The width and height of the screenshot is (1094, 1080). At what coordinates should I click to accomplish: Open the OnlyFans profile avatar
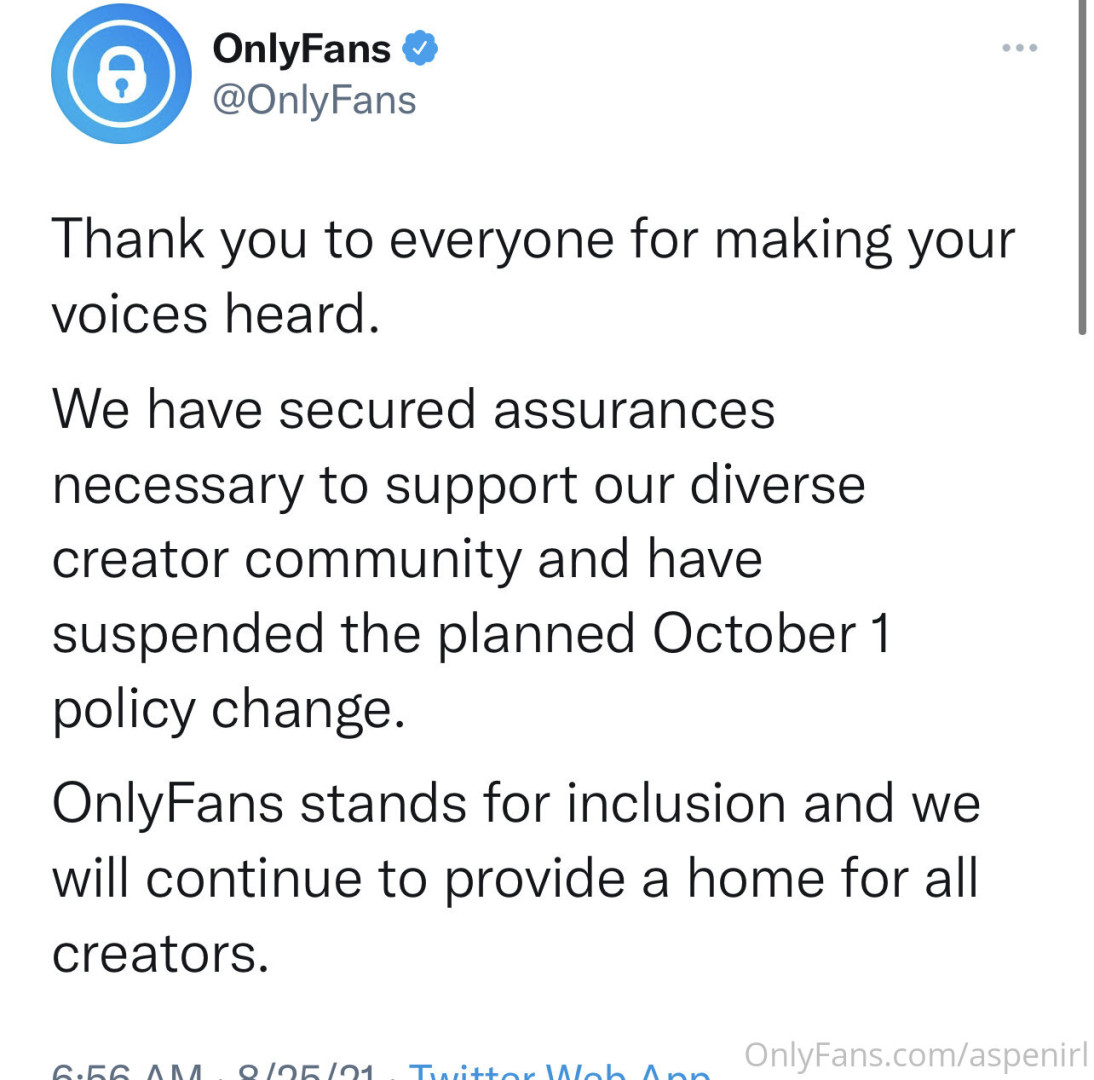[x=121, y=73]
